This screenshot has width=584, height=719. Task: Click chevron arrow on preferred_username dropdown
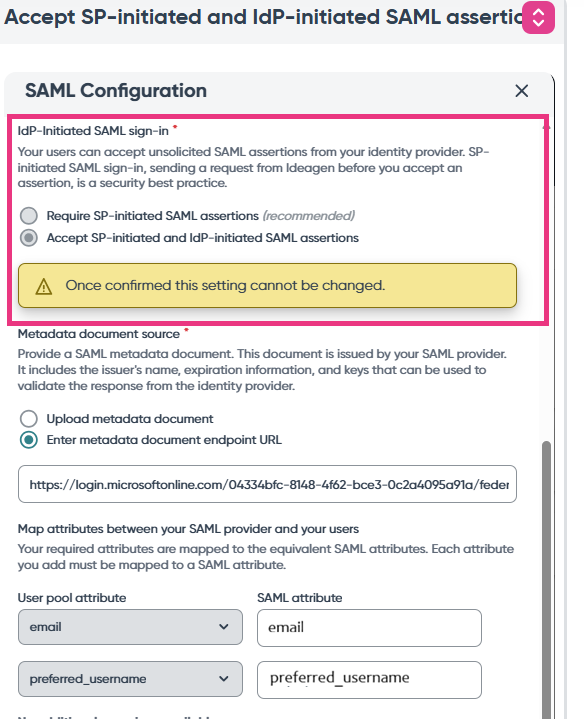[x=224, y=679]
